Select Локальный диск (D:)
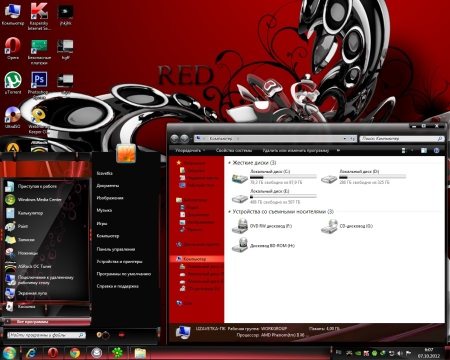The width and height of the screenshot is (450, 360). [x=363, y=177]
